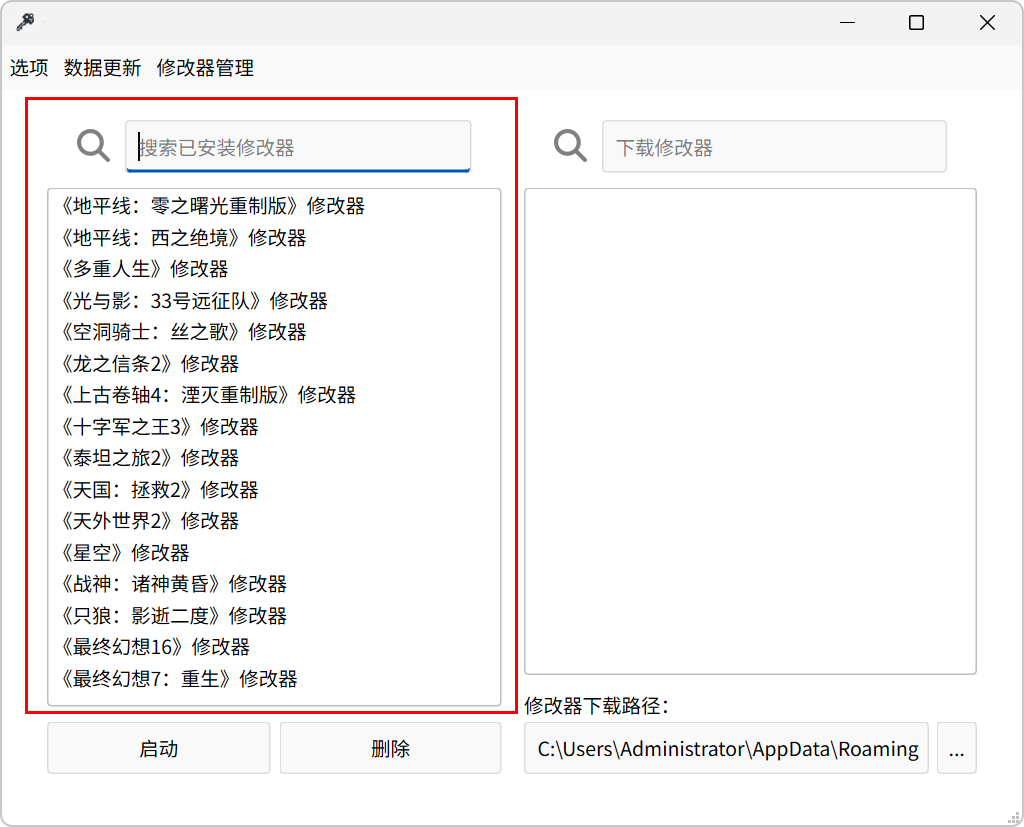
Task: Select 《地平线：西之绝境》修改器
Action: click(274, 238)
